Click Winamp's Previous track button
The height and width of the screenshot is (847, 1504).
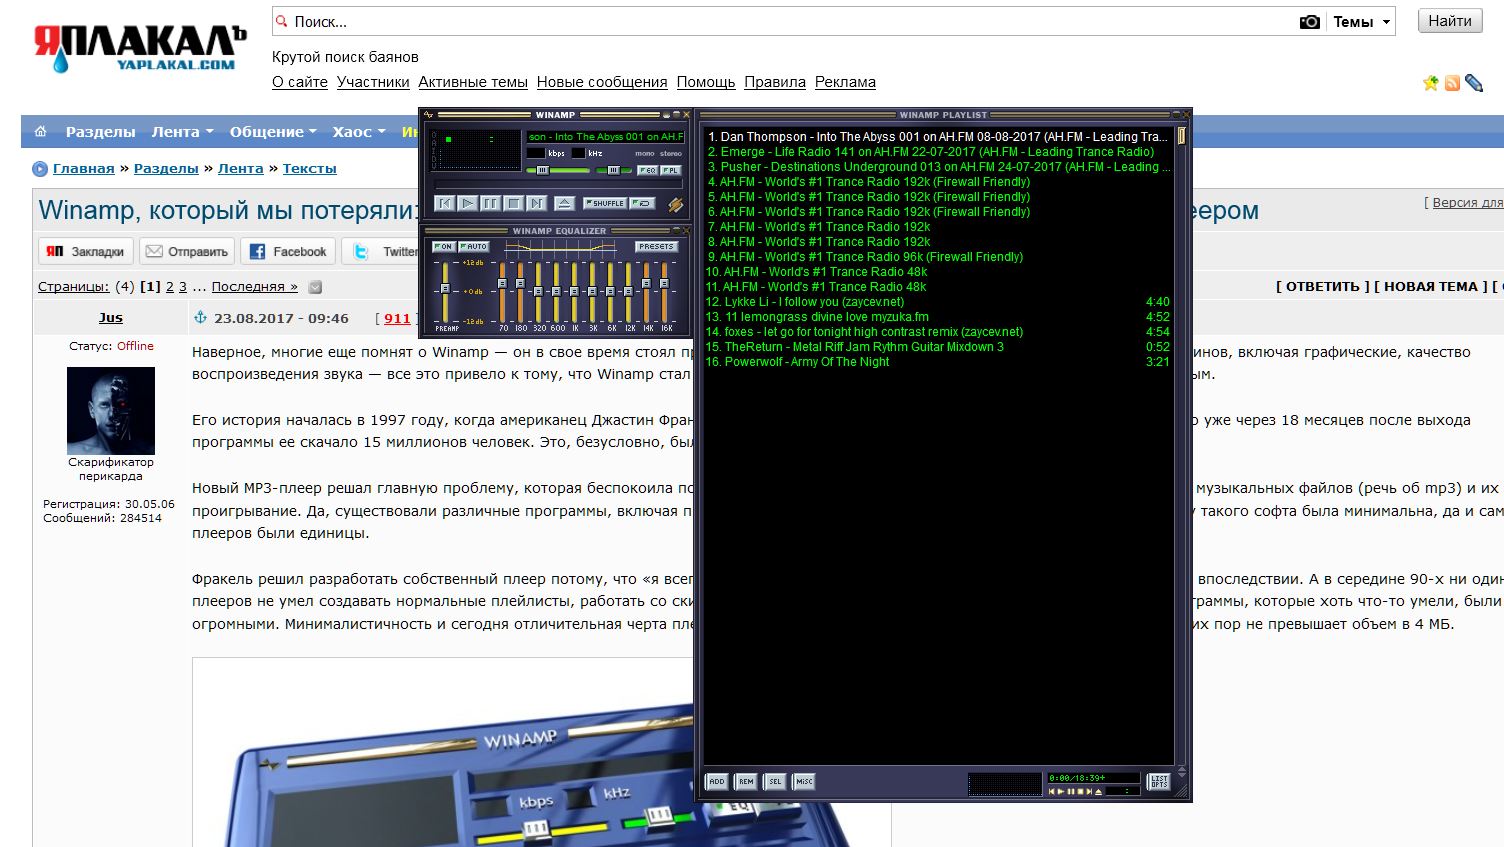[445, 203]
